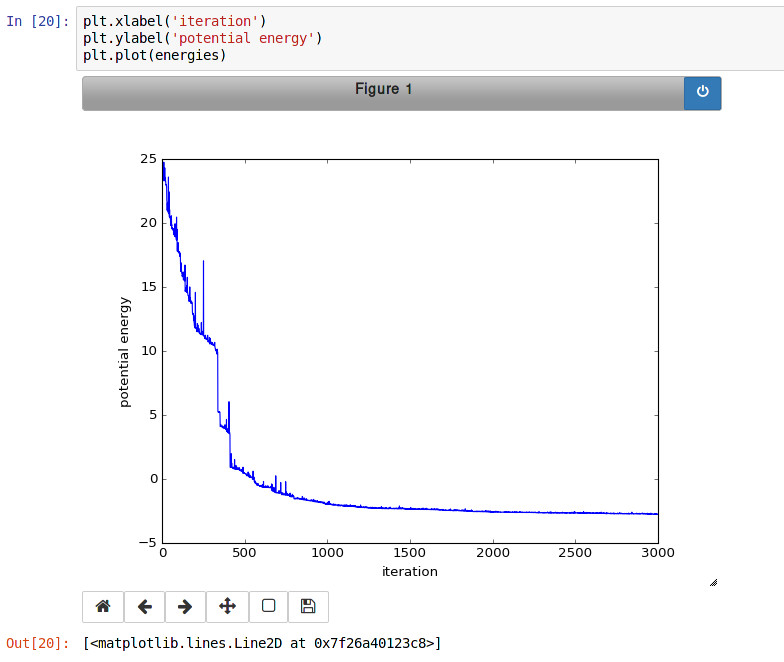Image resolution: width=784 pixels, height=662 pixels.
Task: Download the figure with save icon
Action: pos(308,606)
